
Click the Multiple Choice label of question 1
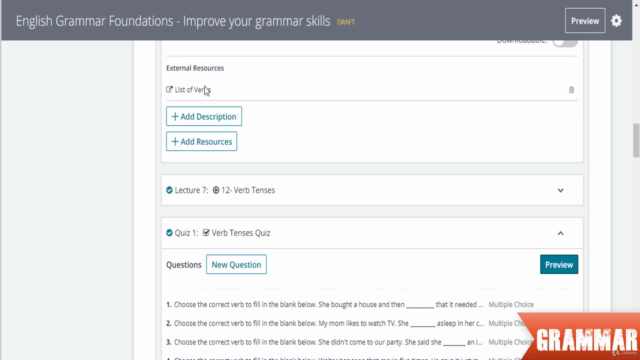511,304
